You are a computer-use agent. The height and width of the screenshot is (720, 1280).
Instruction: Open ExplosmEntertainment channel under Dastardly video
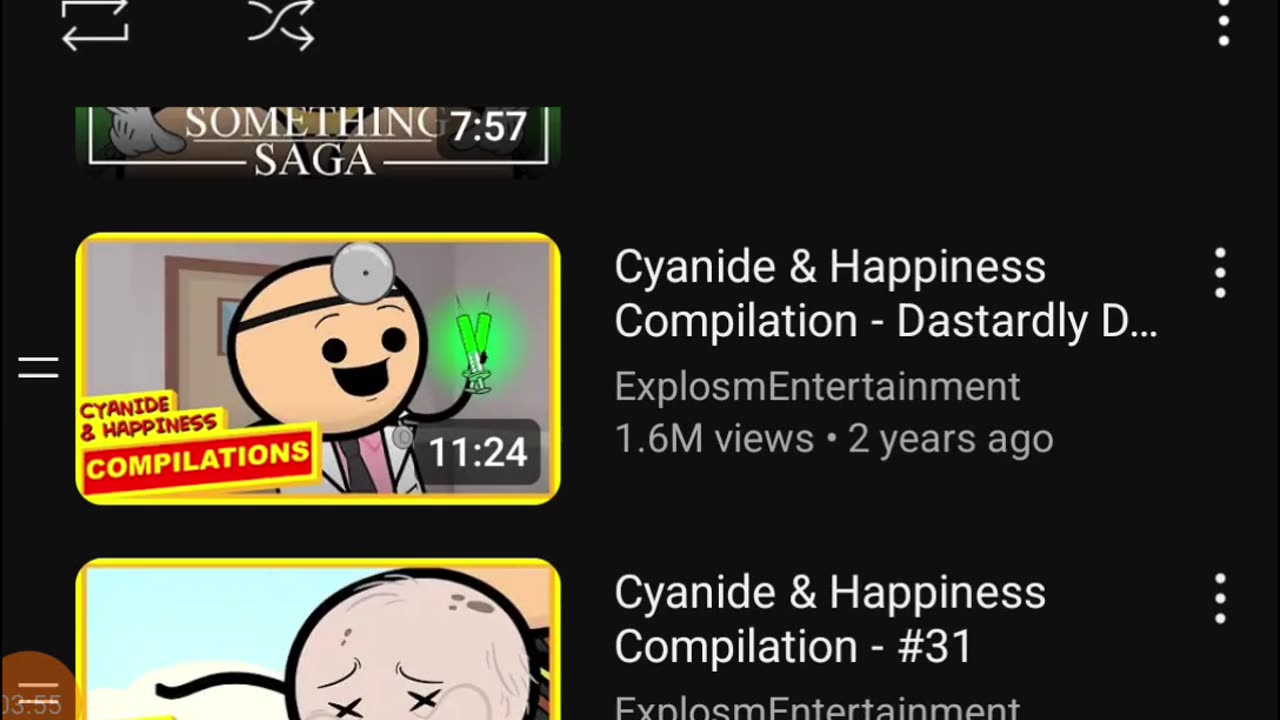(817, 387)
